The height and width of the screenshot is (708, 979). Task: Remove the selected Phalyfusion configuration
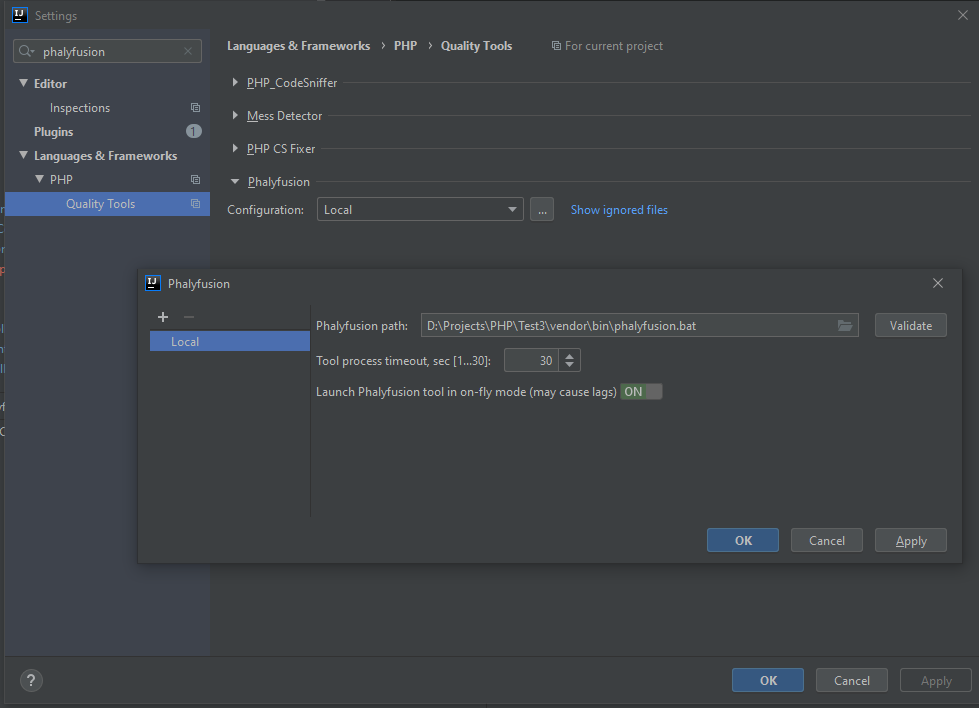(x=189, y=317)
